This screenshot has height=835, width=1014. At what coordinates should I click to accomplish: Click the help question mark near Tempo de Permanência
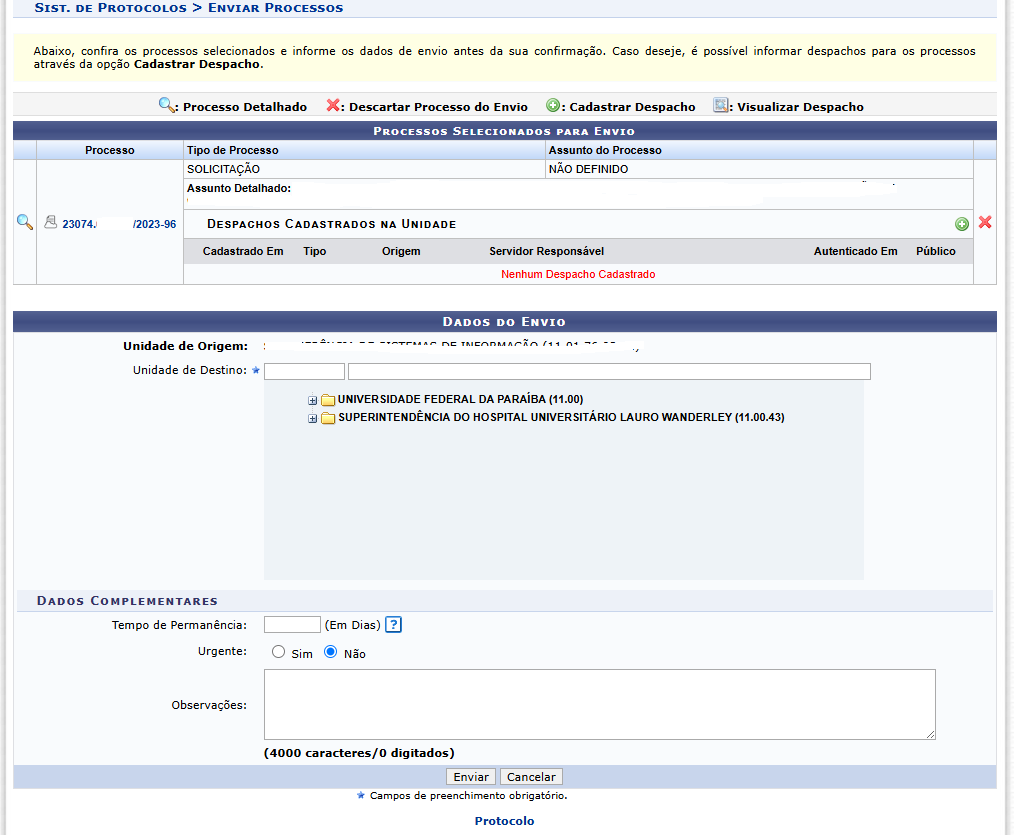(x=393, y=625)
